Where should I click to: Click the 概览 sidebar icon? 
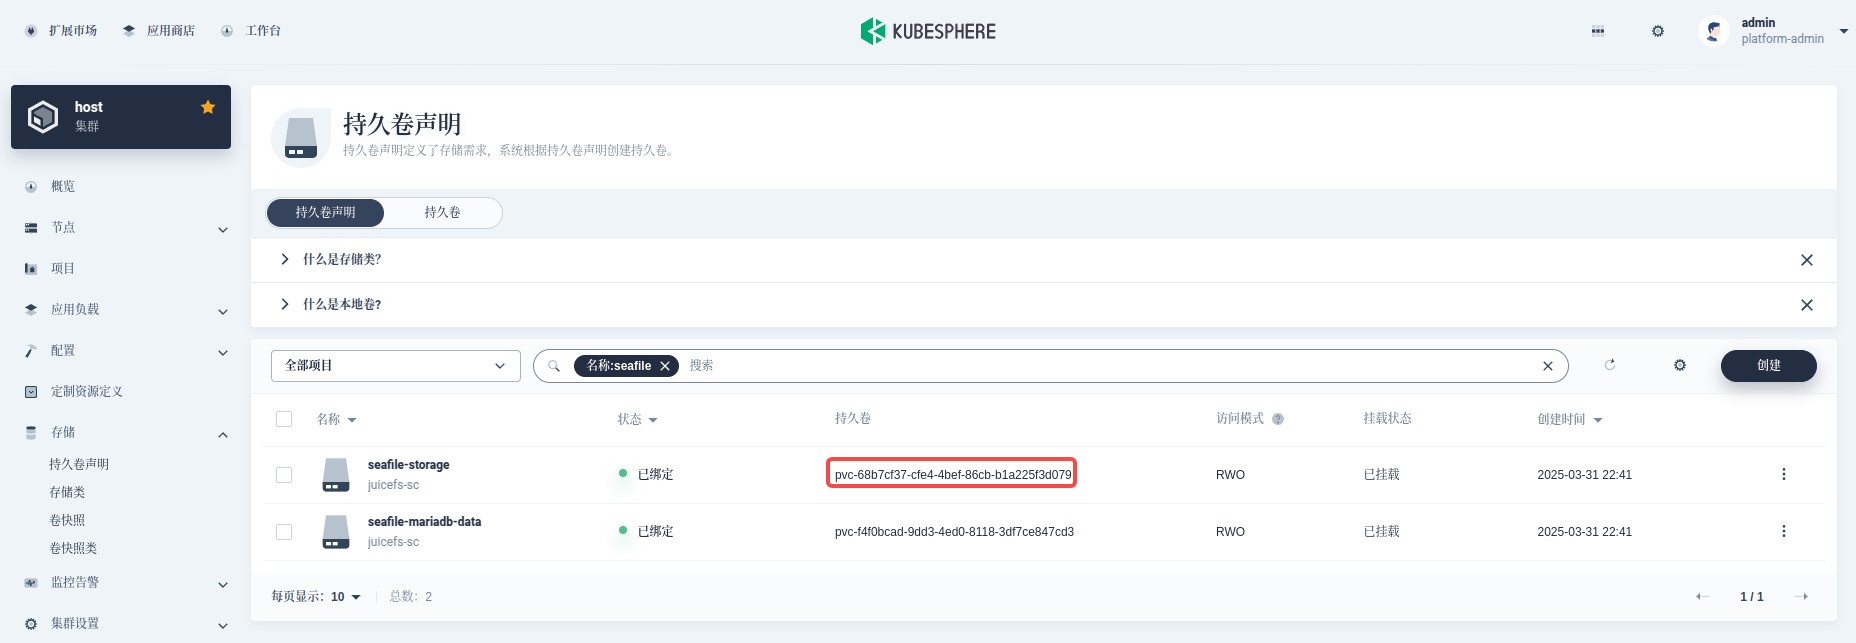click(x=31, y=187)
